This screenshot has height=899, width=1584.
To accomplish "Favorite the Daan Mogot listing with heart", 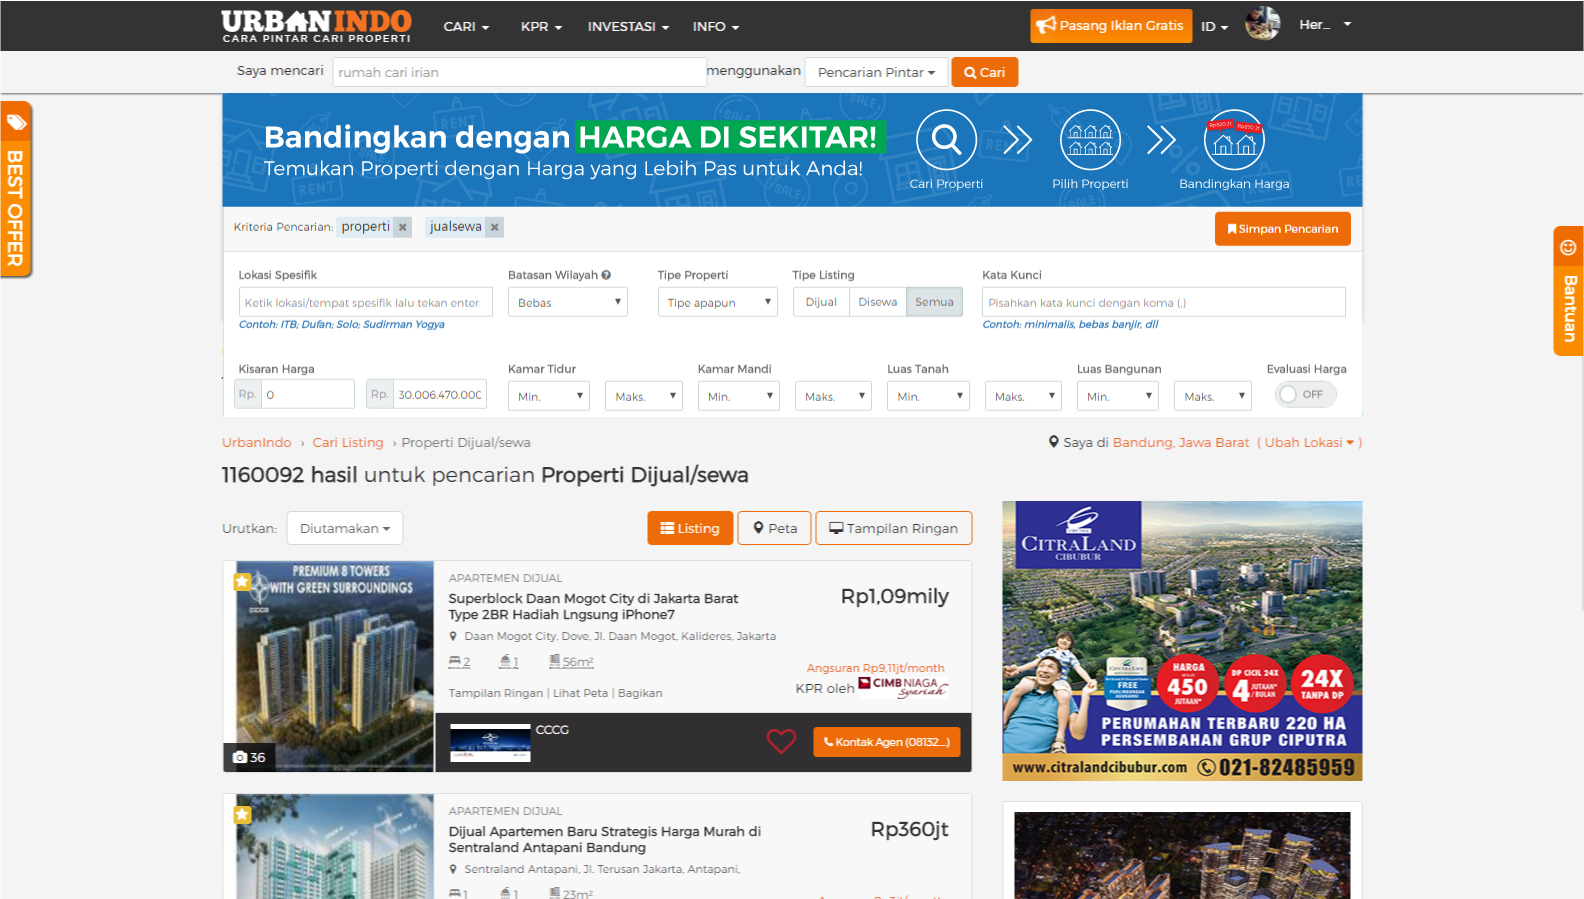I will 781,741.
